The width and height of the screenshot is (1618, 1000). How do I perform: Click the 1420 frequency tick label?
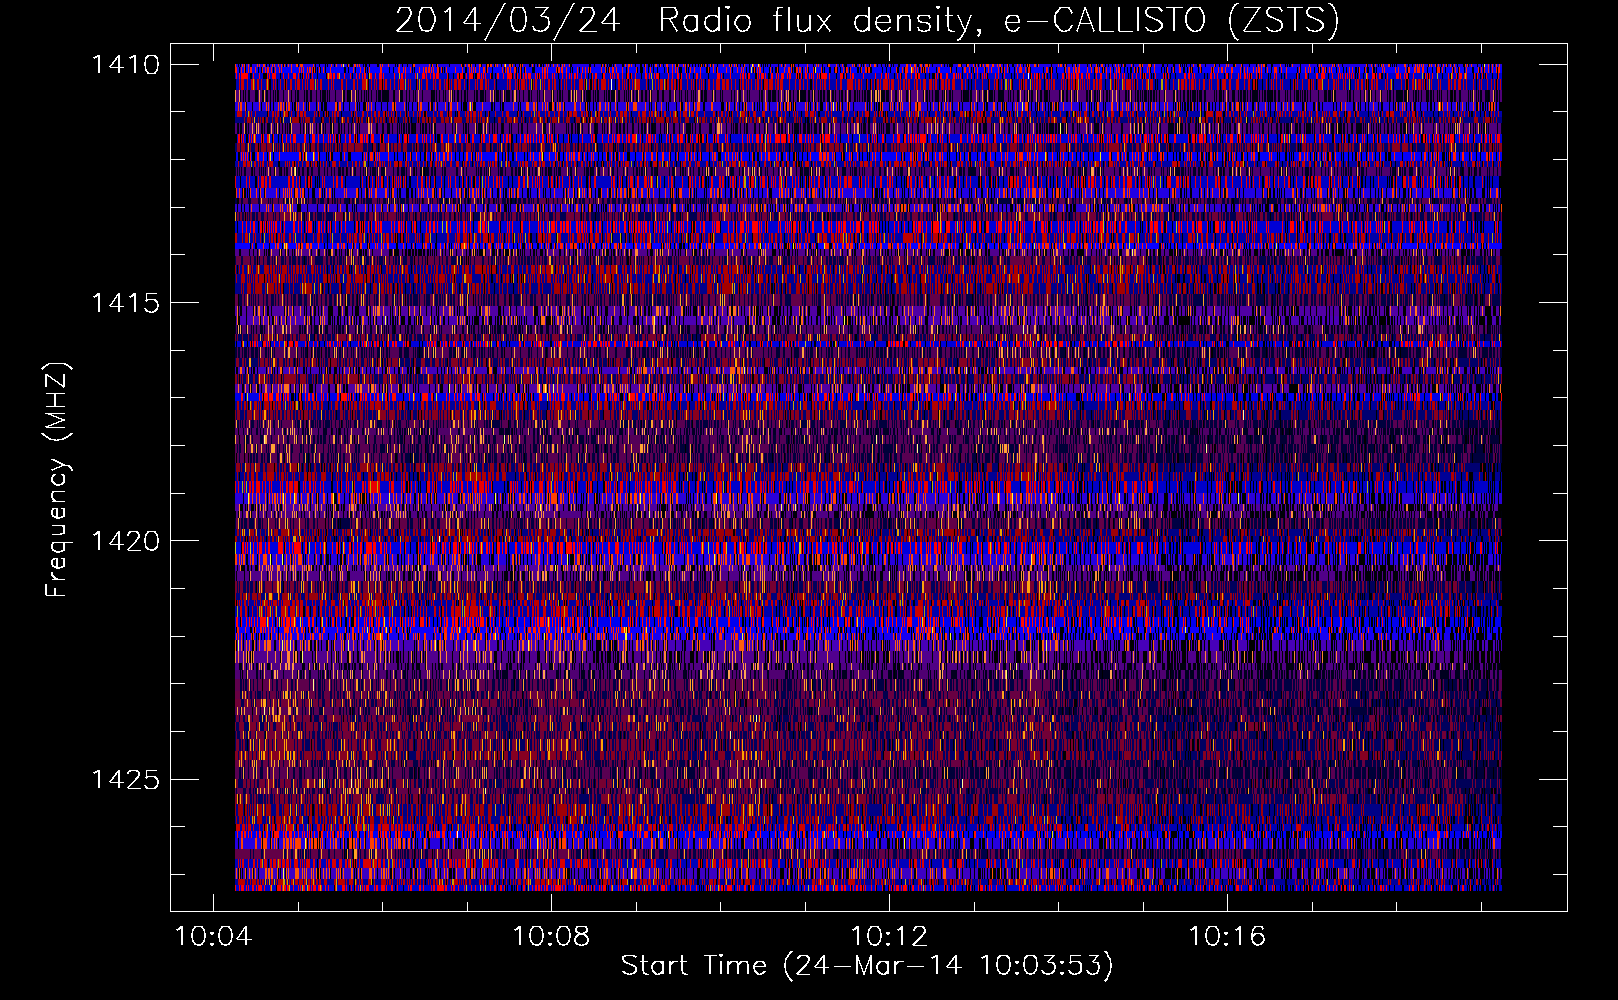[x=125, y=541]
